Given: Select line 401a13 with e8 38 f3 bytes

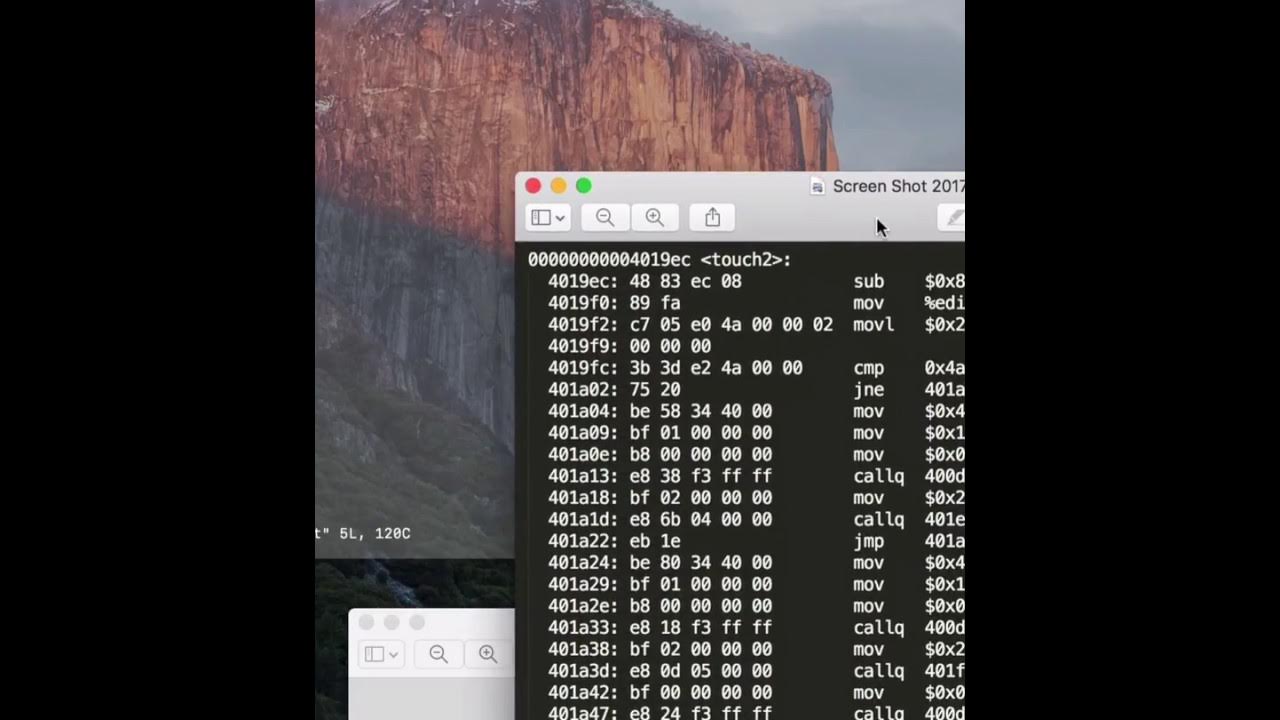Looking at the screenshot, I should click(x=756, y=476).
